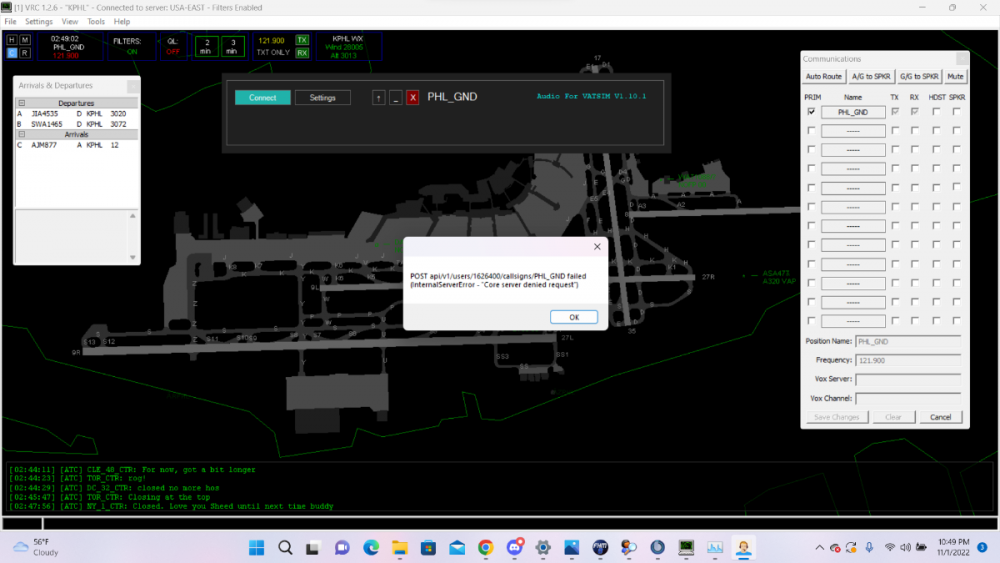Toggle the HDST checkbox for PHL_GND
This screenshot has width=1000, height=563.
pos(936,112)
